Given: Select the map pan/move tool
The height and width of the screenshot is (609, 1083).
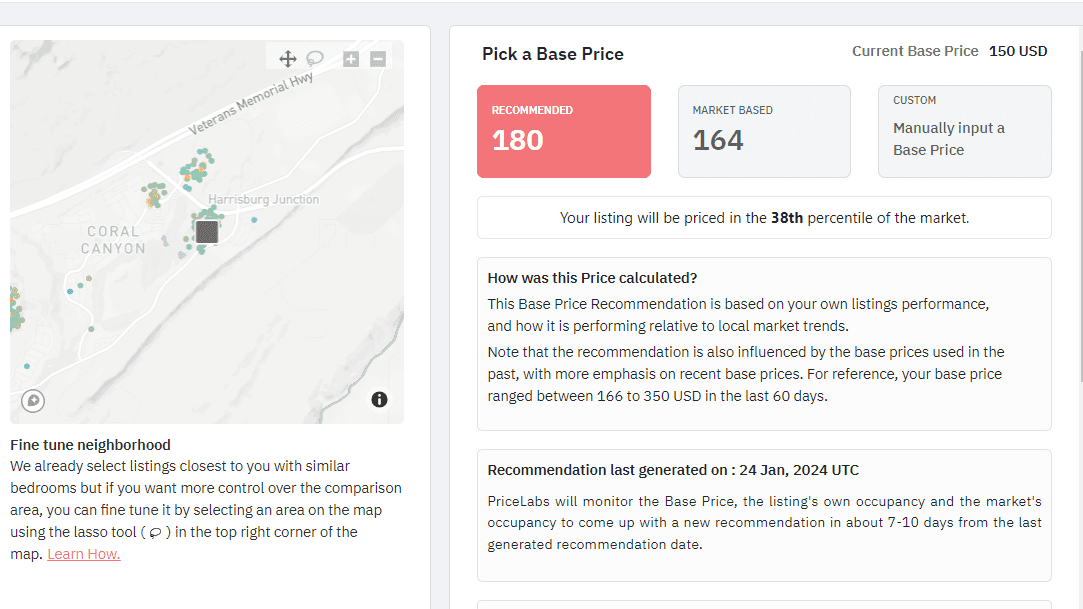Looking at the screenshot, I should pos(287,59).
